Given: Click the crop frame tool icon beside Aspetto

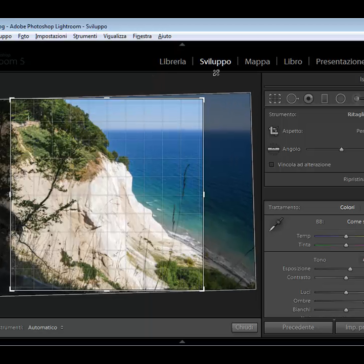Looking at the screenshot, I should point(274,131).
